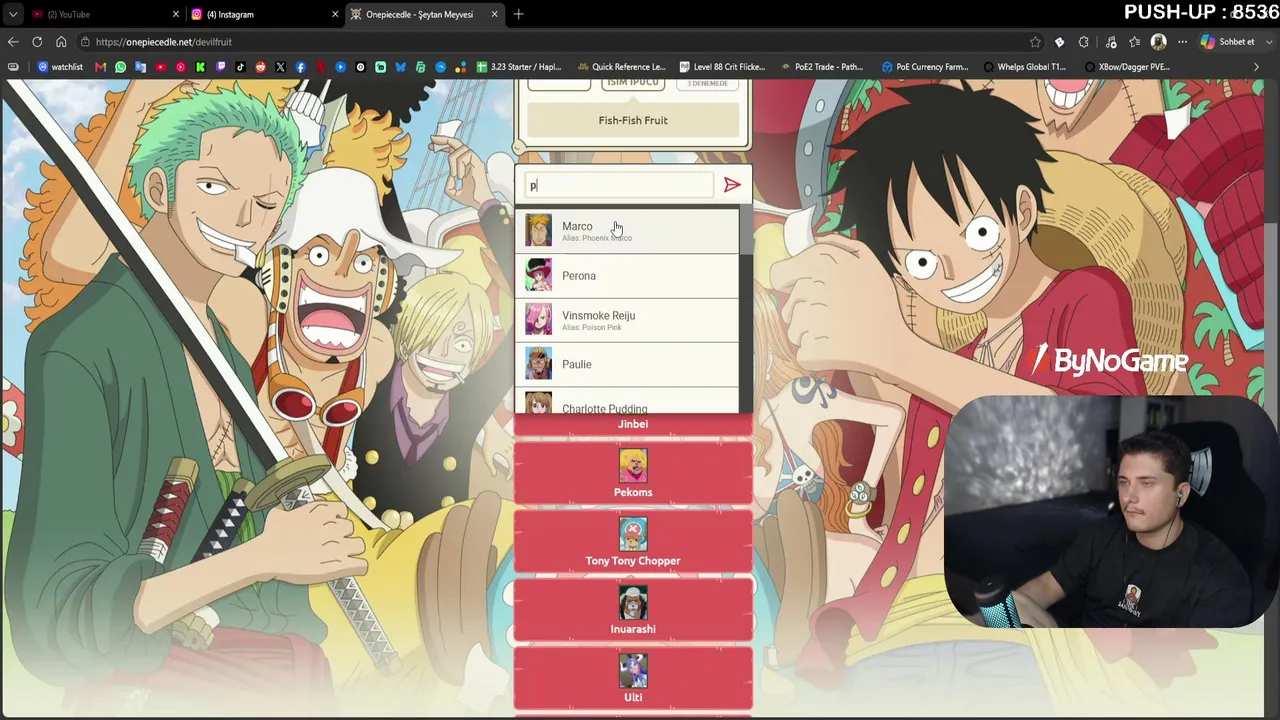Open the Gmail bookmark
This screenshot has width=1280, height=720.
[100, 67]
